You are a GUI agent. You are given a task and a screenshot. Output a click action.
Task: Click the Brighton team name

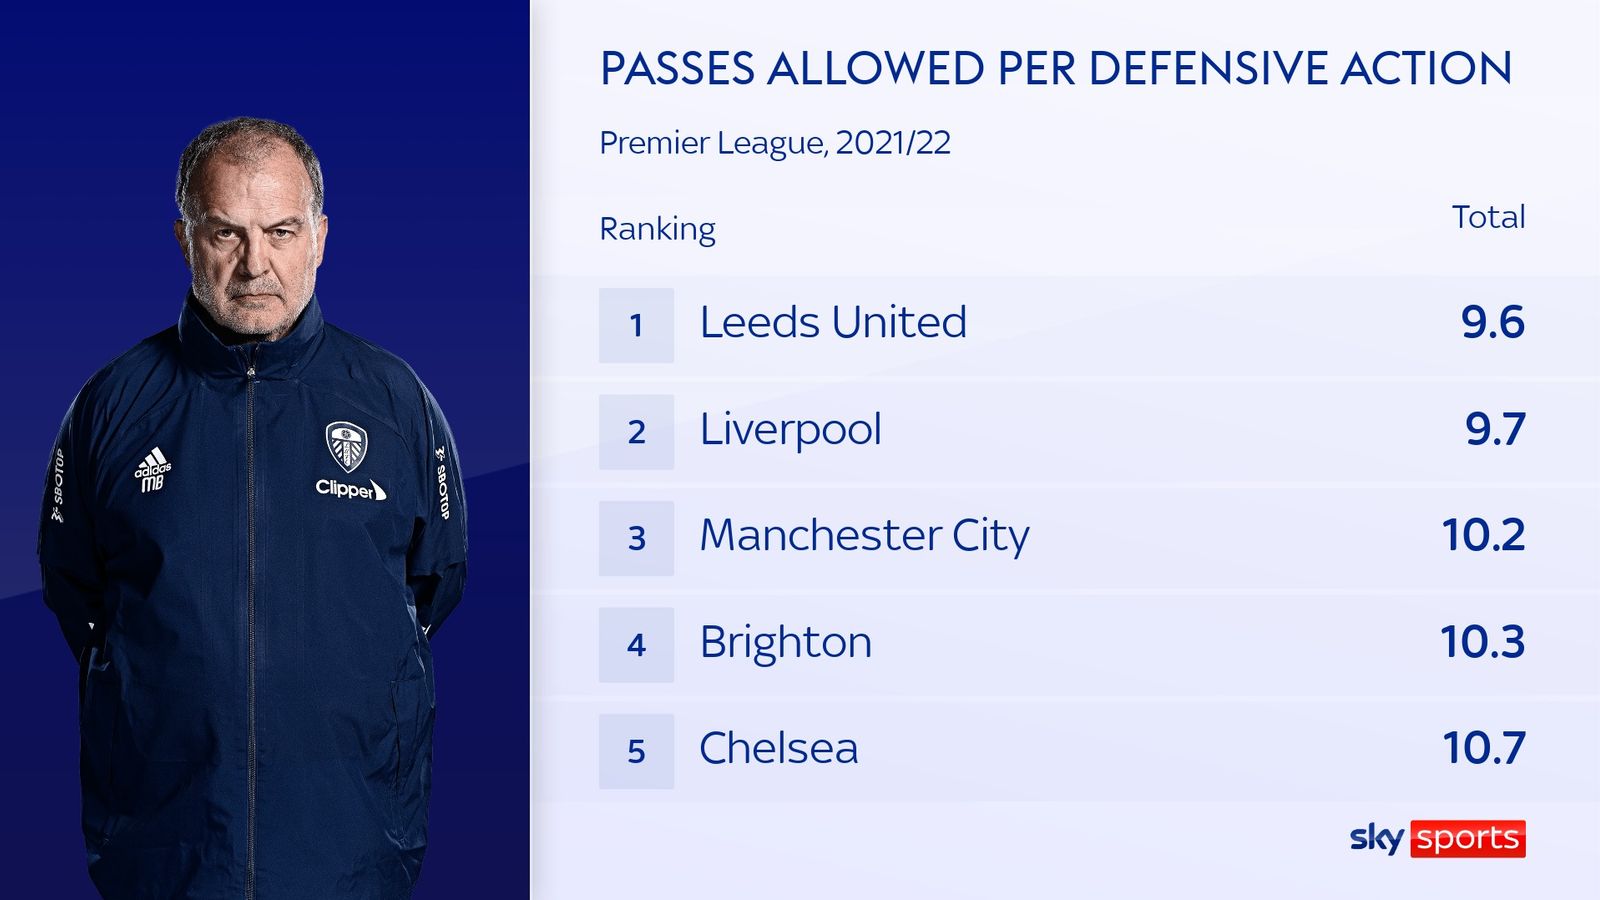785,642
